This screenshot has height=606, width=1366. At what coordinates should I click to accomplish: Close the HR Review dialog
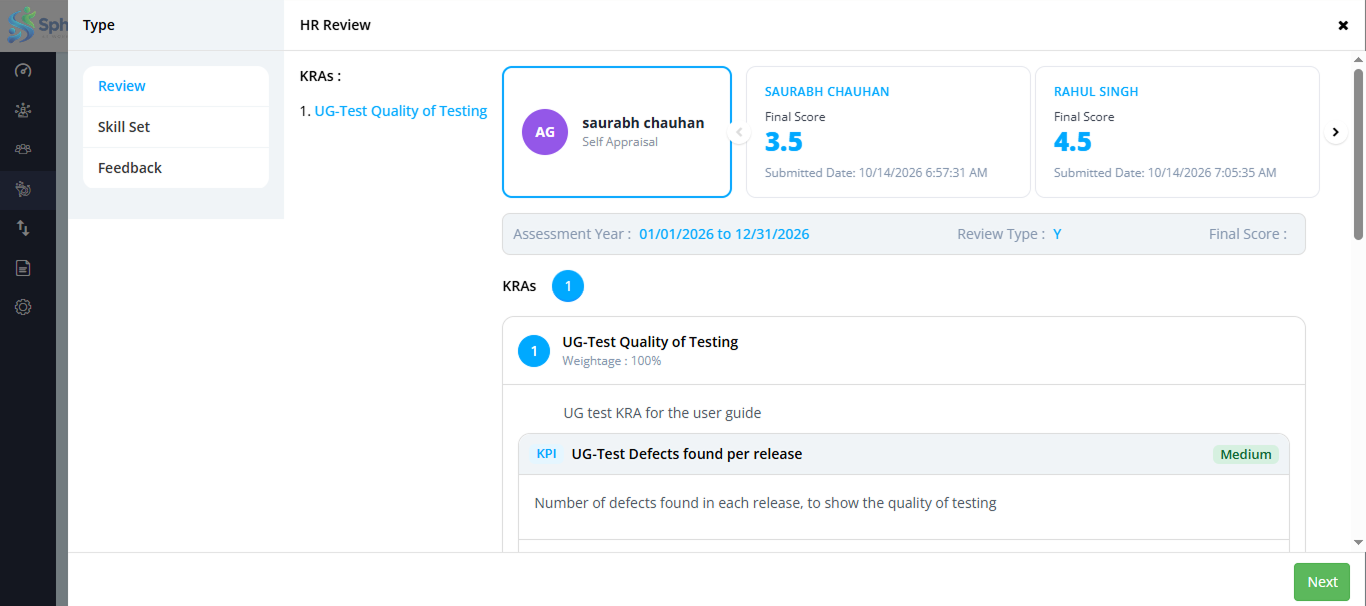(x=1343, y=26)
